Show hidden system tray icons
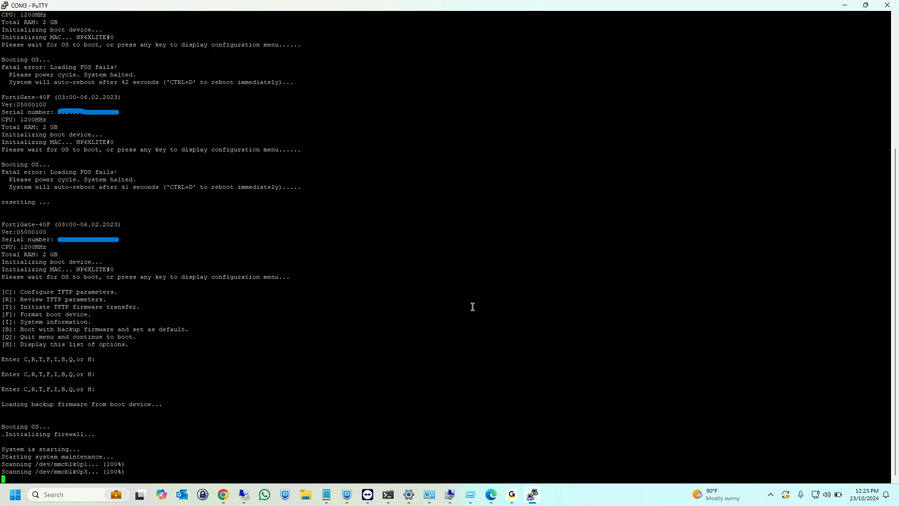The image size is (899, 506). 771,495
